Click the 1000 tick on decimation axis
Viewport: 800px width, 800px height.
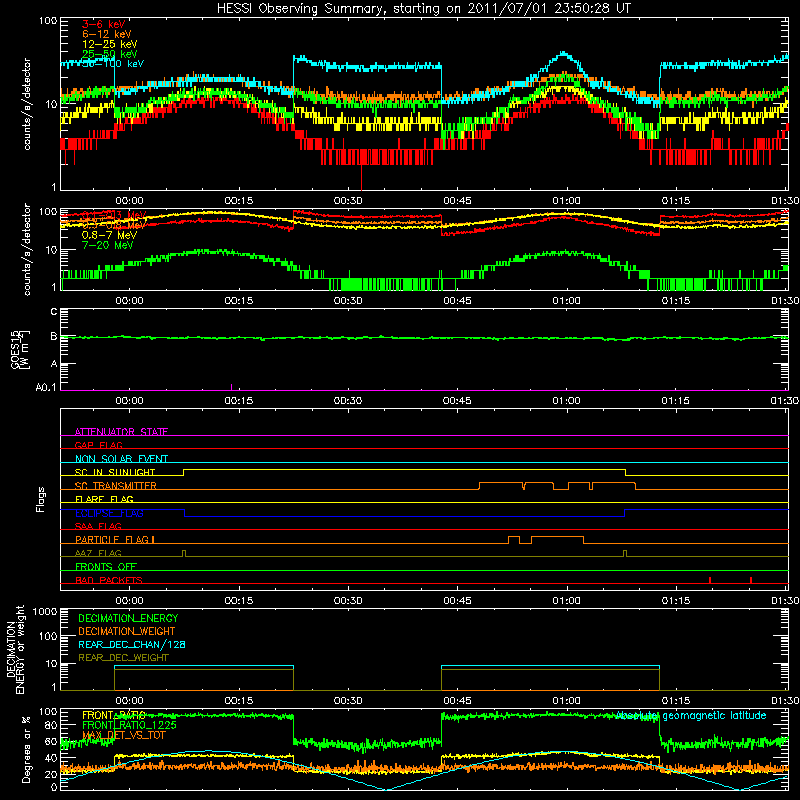click(x=45, y=611)
